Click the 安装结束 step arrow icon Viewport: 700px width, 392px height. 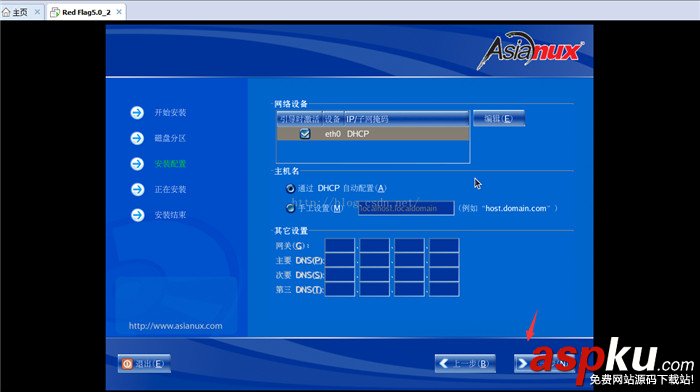coord(137,215)
